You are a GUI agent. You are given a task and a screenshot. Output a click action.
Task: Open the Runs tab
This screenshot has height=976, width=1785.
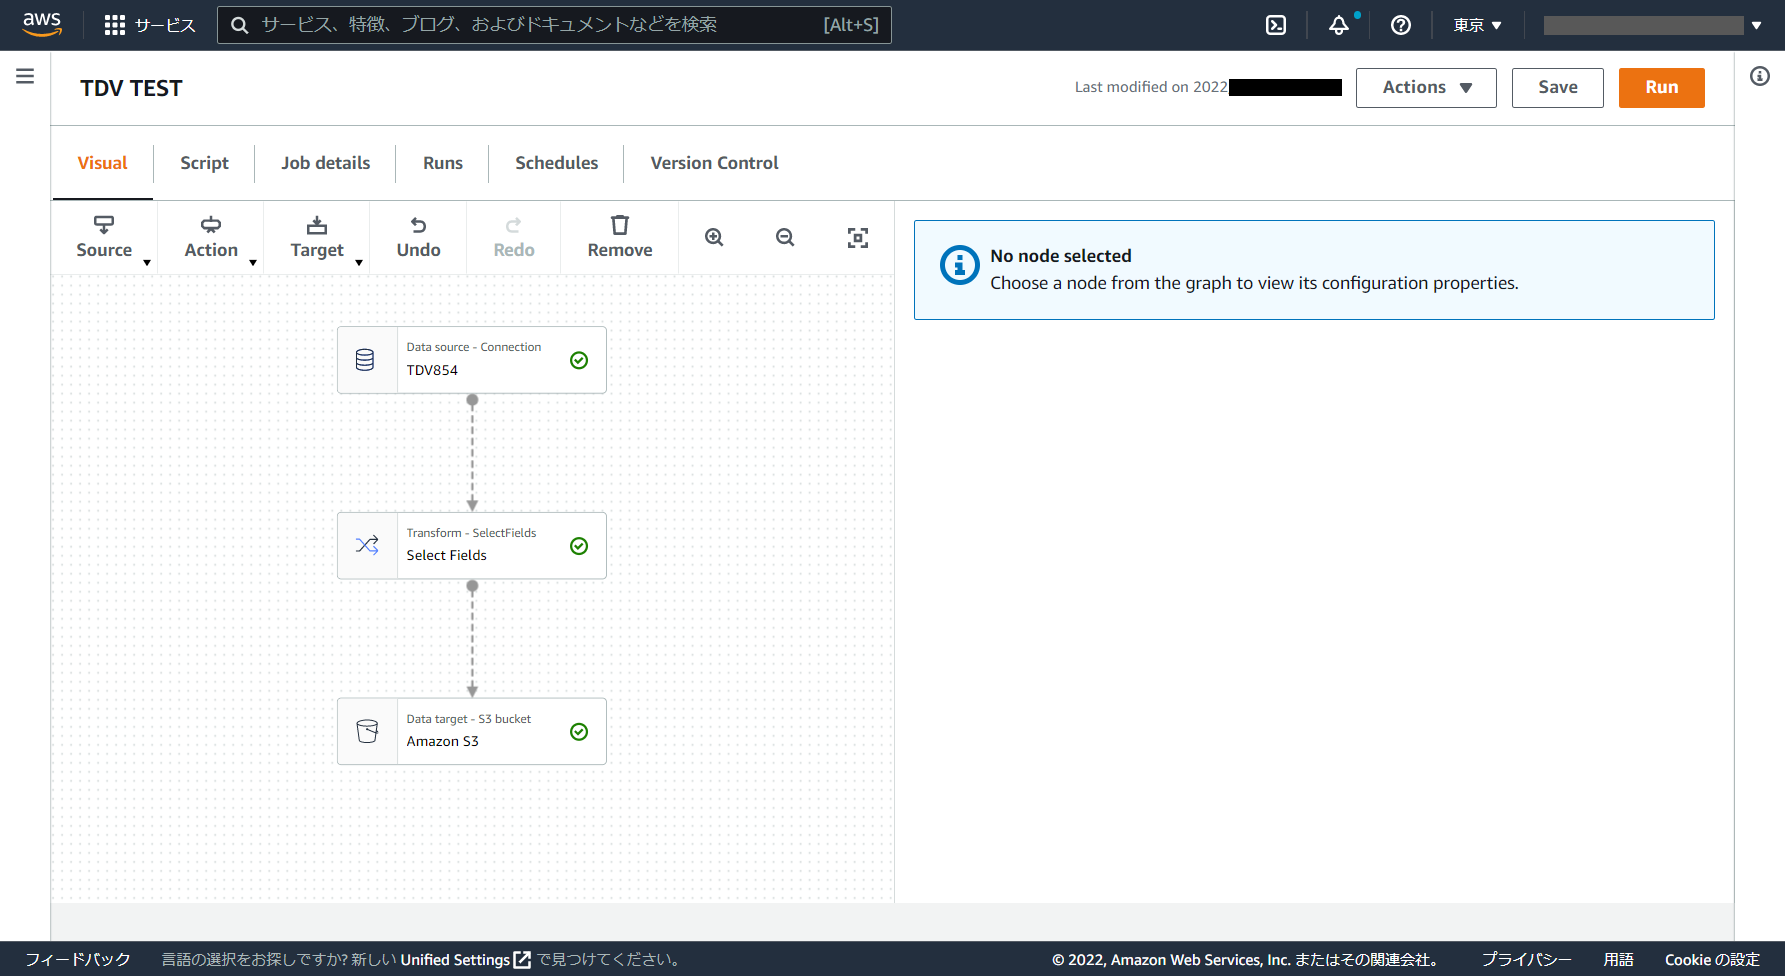tap(442, 163)
